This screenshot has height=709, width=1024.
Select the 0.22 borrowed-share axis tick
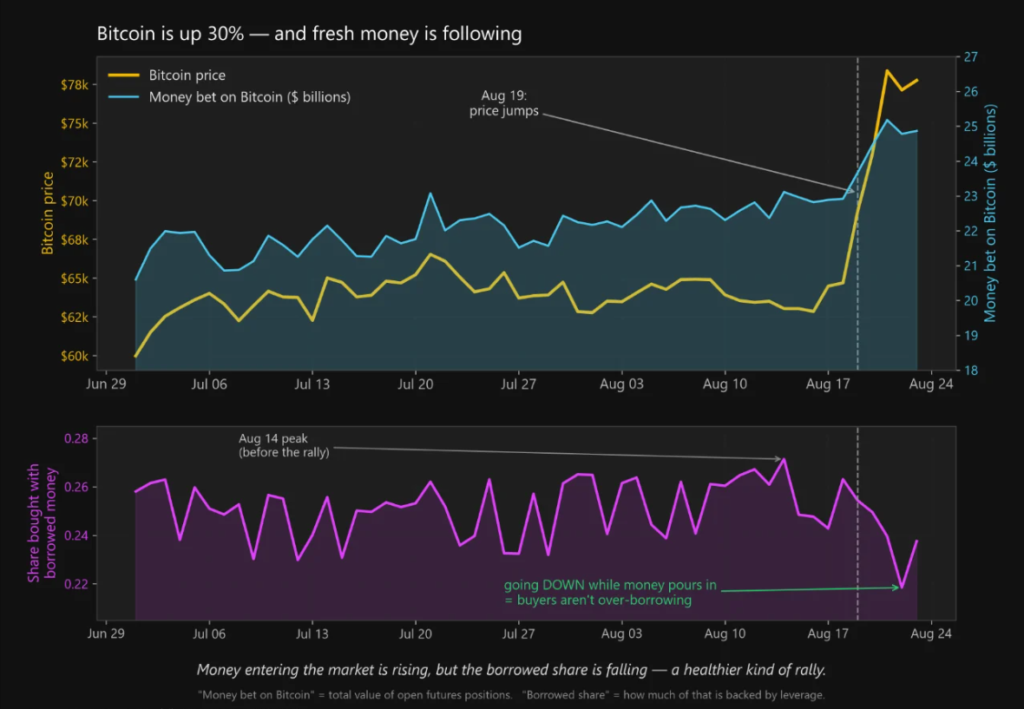76,584
